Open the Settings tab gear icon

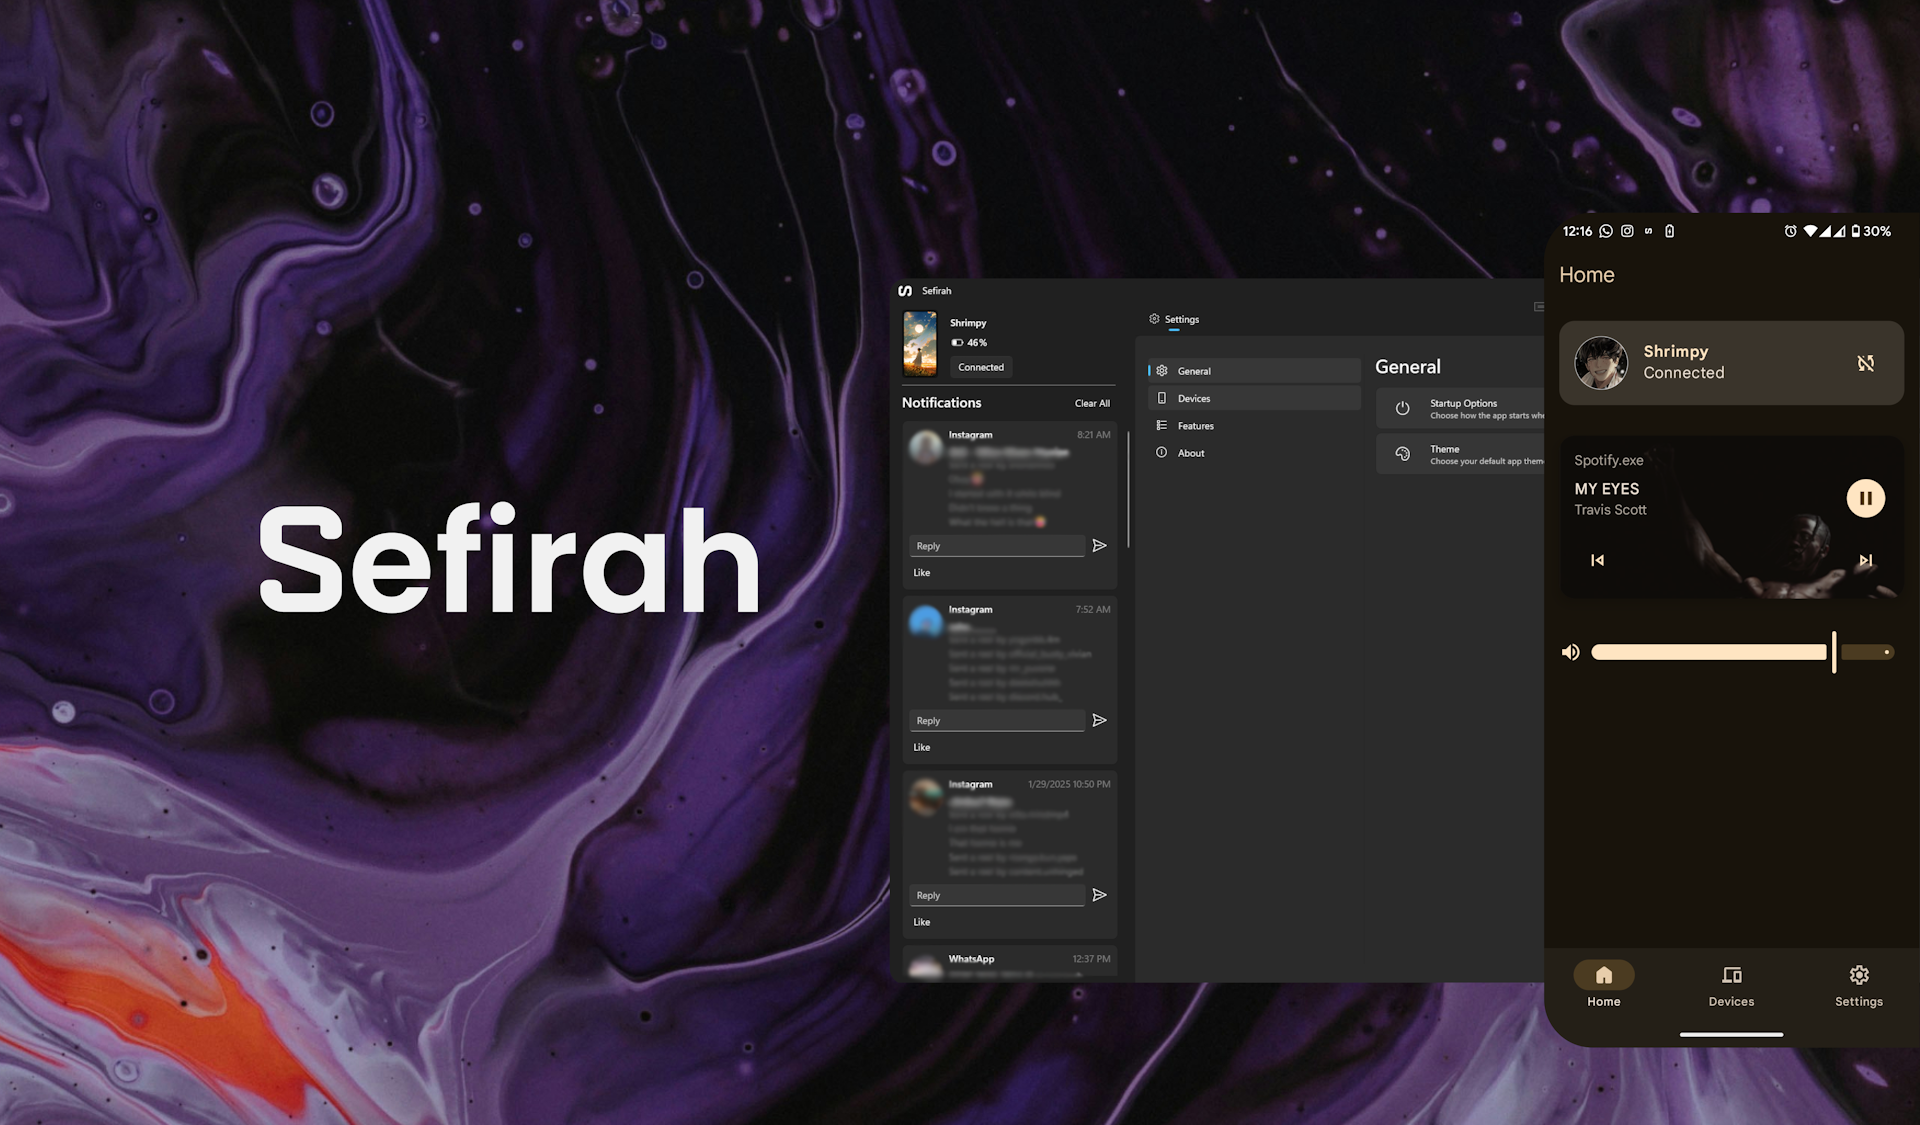click(x=1154, y=319)
